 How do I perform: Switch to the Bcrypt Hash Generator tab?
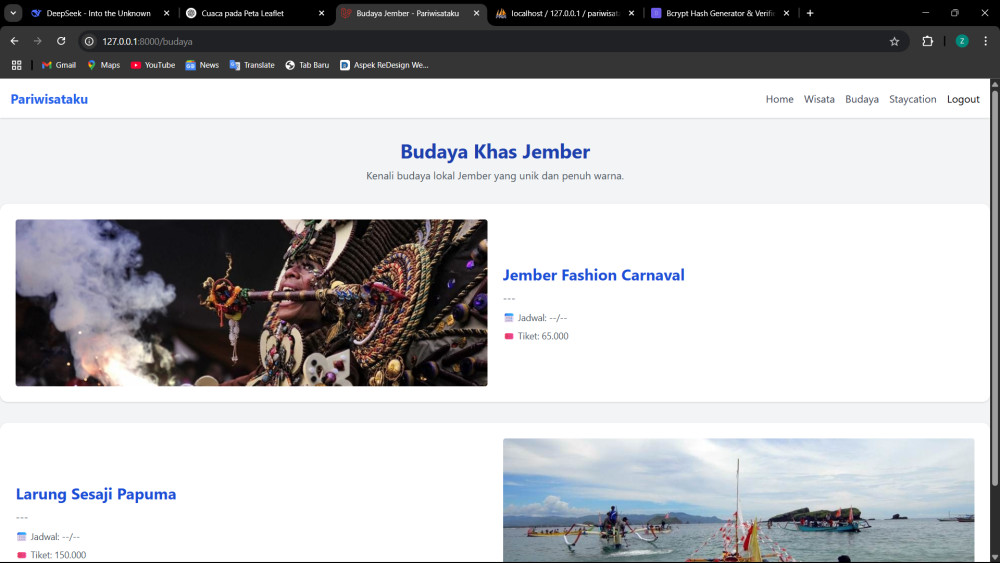719,13
